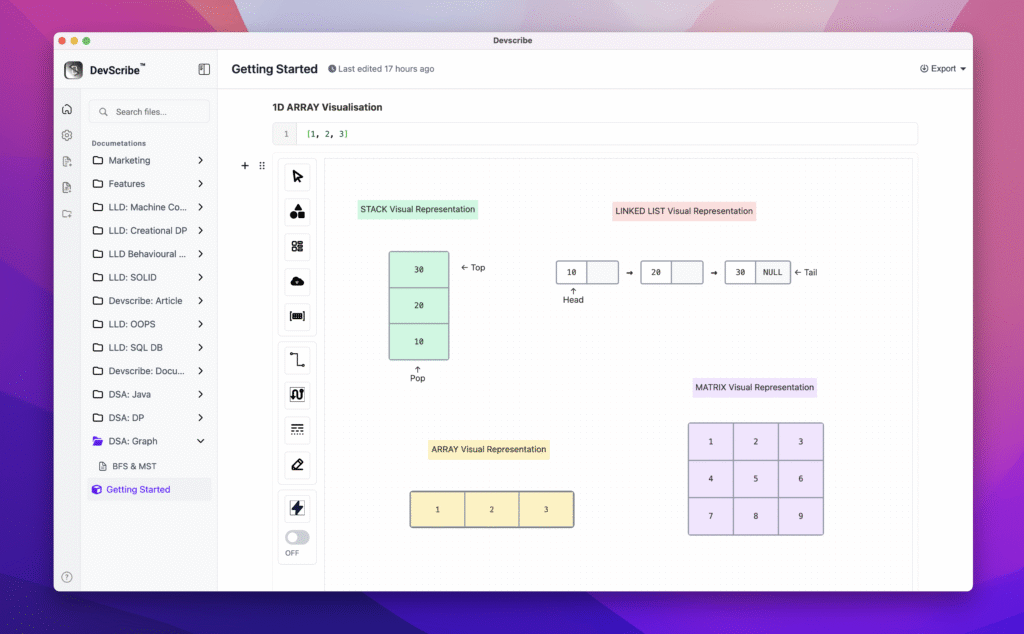Click the plus button to add block
1024x634 pixels.
(x=245, y=166)
